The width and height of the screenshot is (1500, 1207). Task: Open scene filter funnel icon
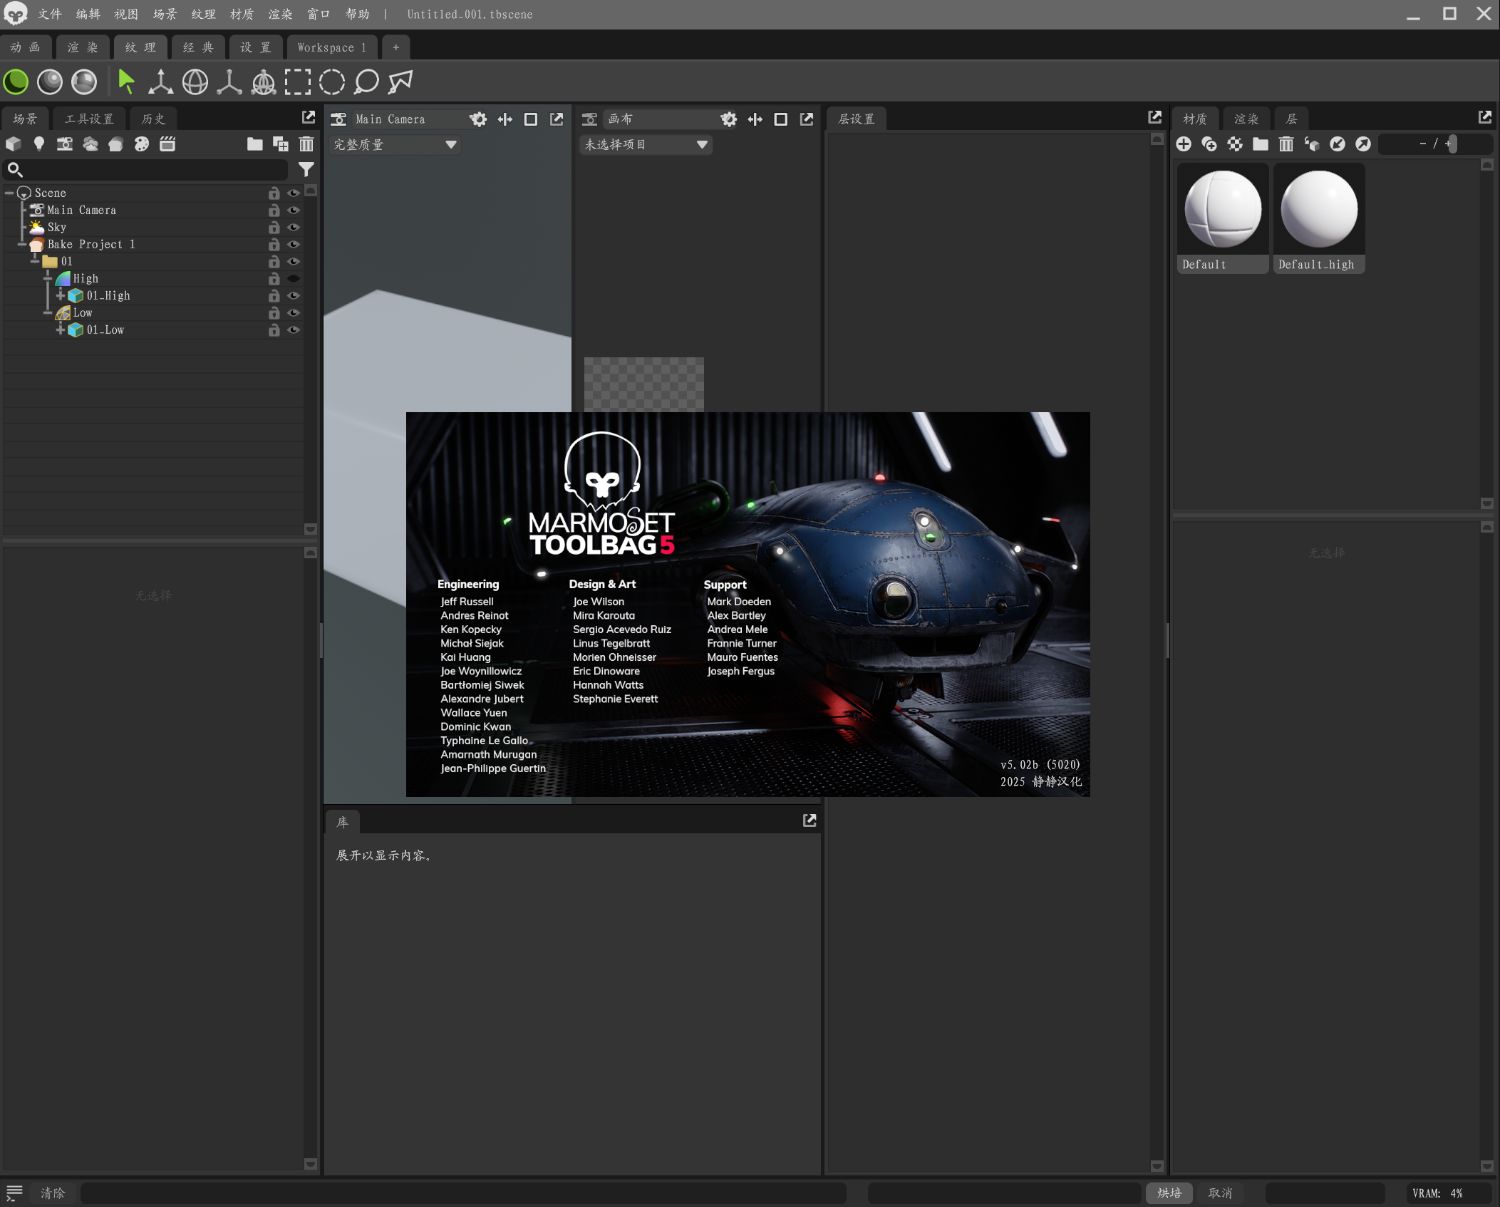pyautogui.click(x=306, y=170)
